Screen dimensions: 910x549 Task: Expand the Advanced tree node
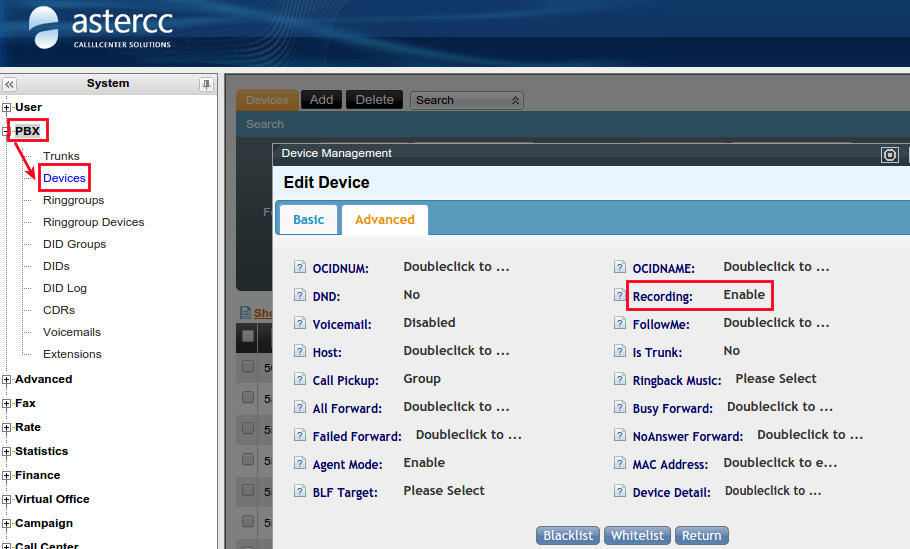point(7,380)
